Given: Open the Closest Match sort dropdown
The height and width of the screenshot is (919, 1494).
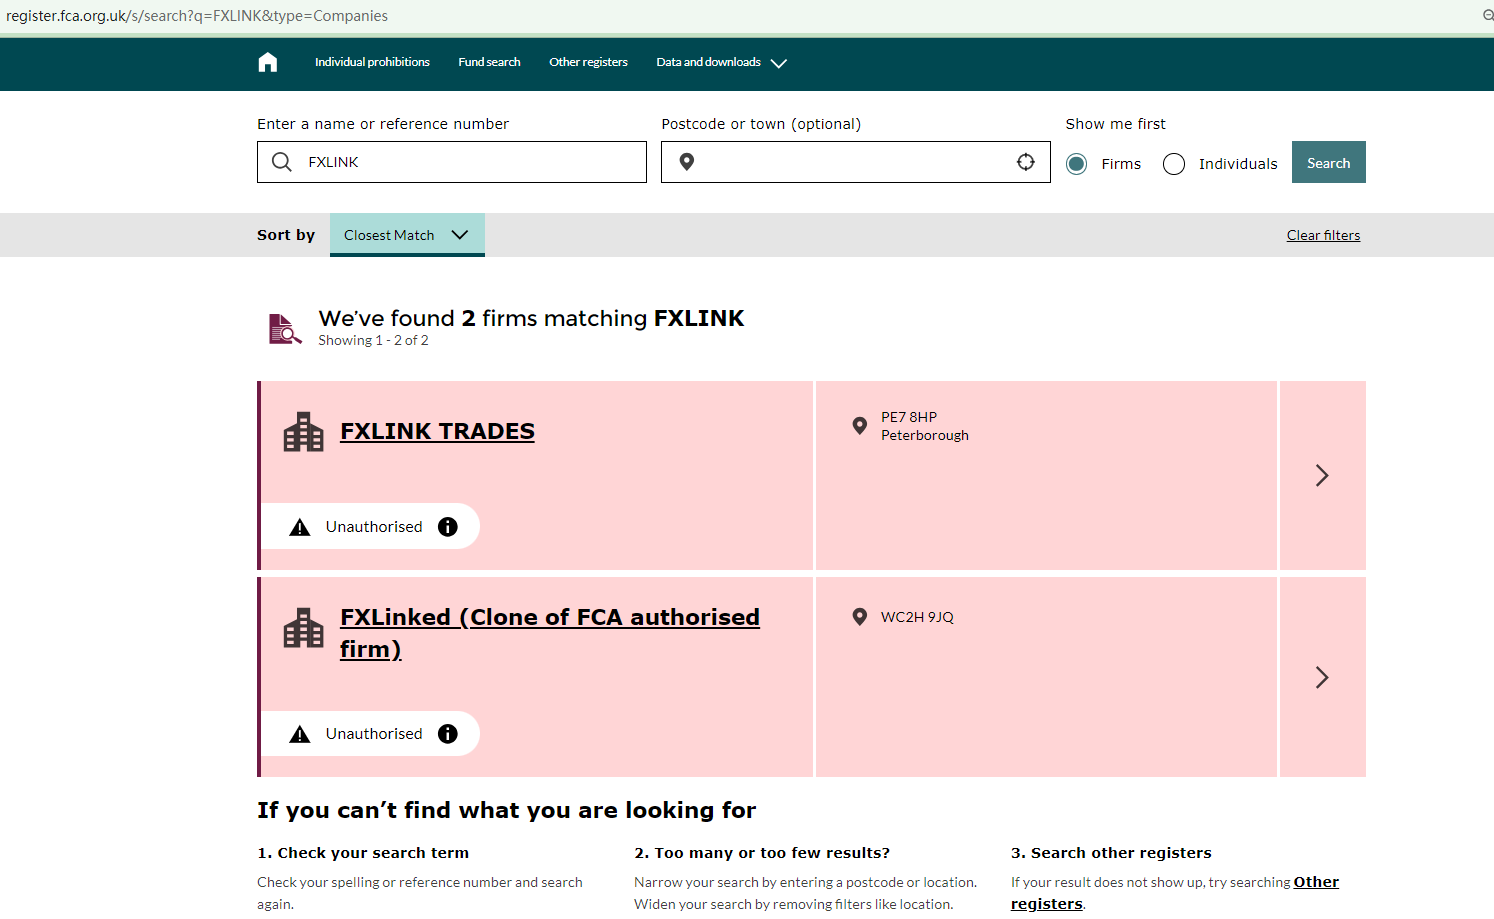Looking at the screenshot, I should [406, 235].
